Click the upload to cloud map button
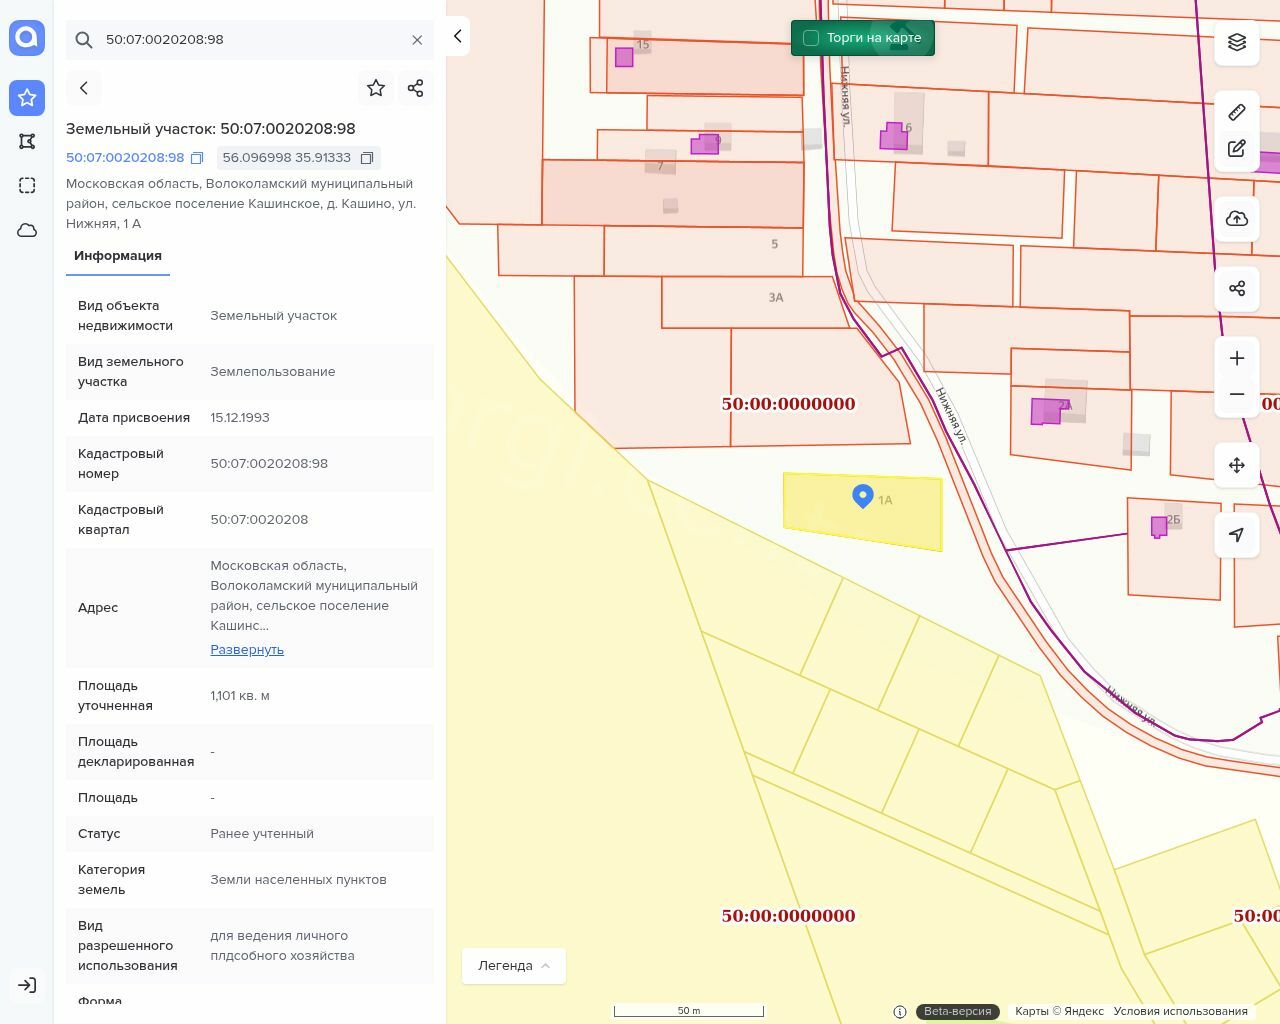 coord(1237,219)
